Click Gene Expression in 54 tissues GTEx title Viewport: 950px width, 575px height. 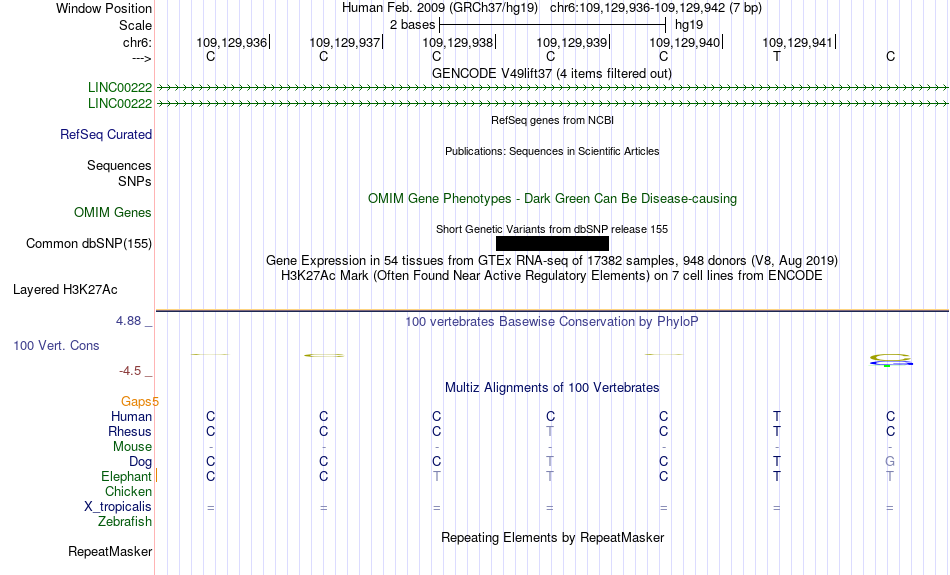(x=552, y=261)
